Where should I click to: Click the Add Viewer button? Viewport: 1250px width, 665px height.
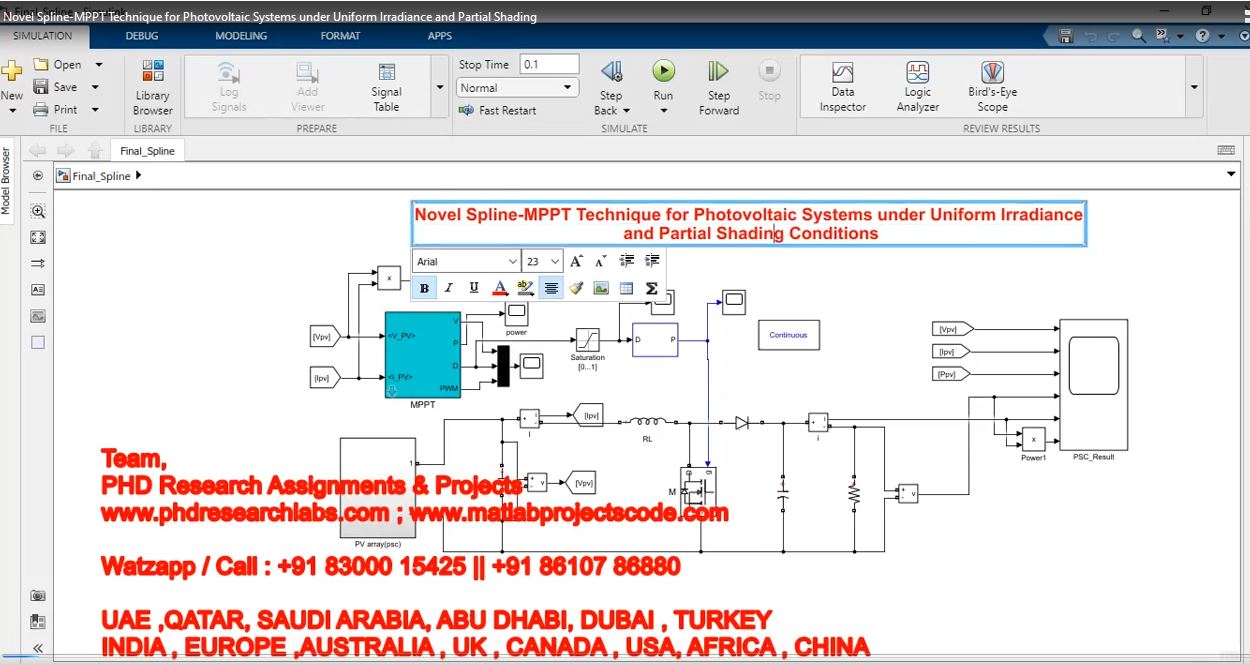(308, 88)
